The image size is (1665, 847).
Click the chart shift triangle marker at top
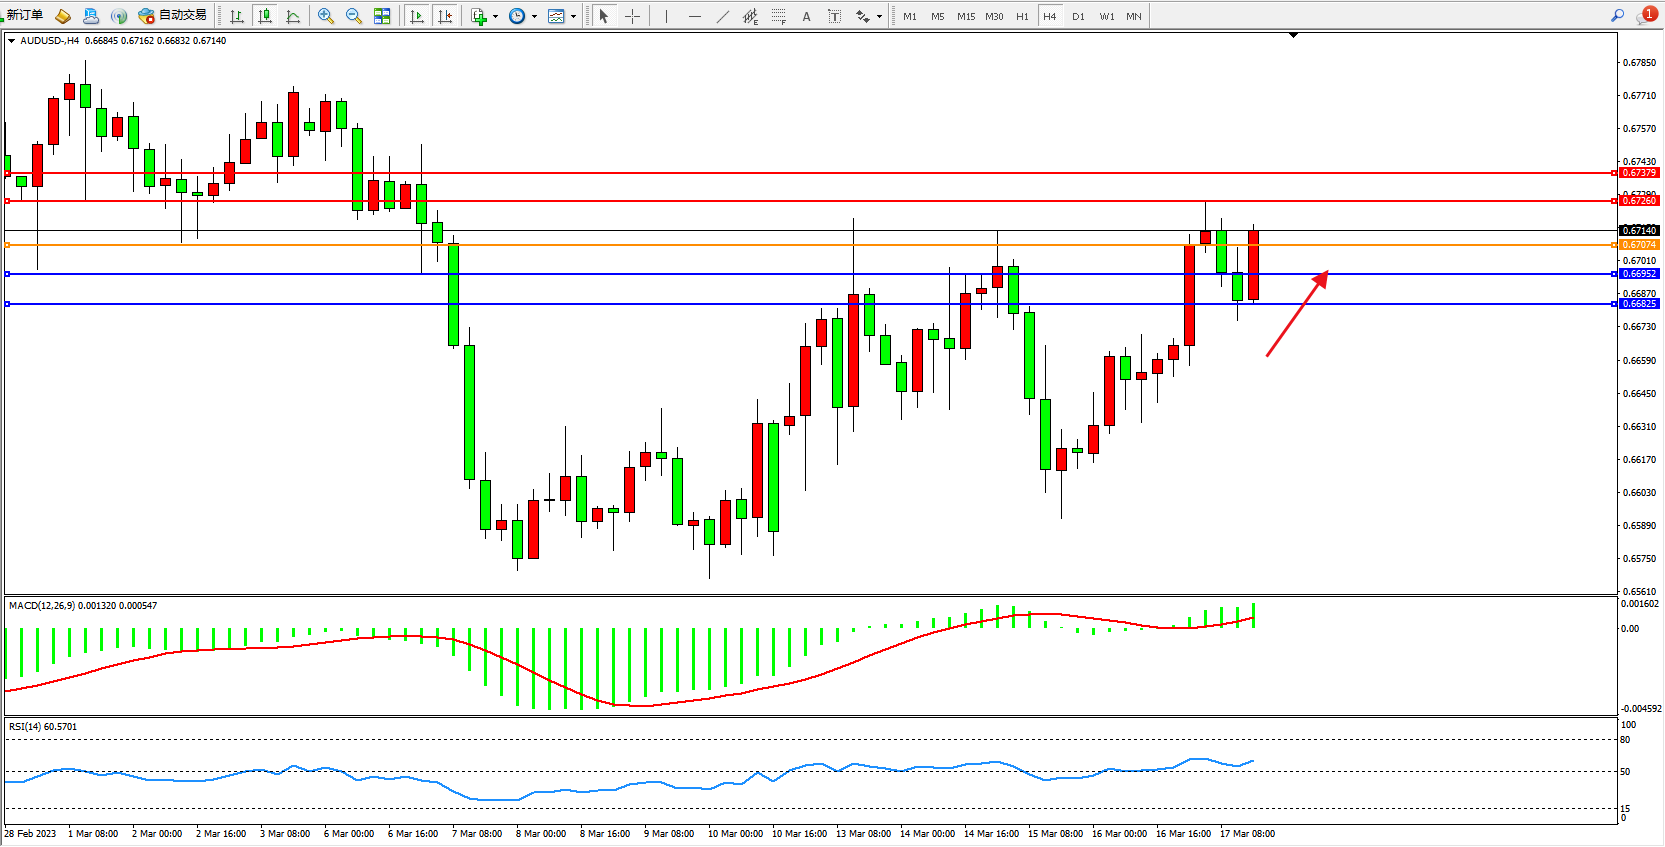1293,35
